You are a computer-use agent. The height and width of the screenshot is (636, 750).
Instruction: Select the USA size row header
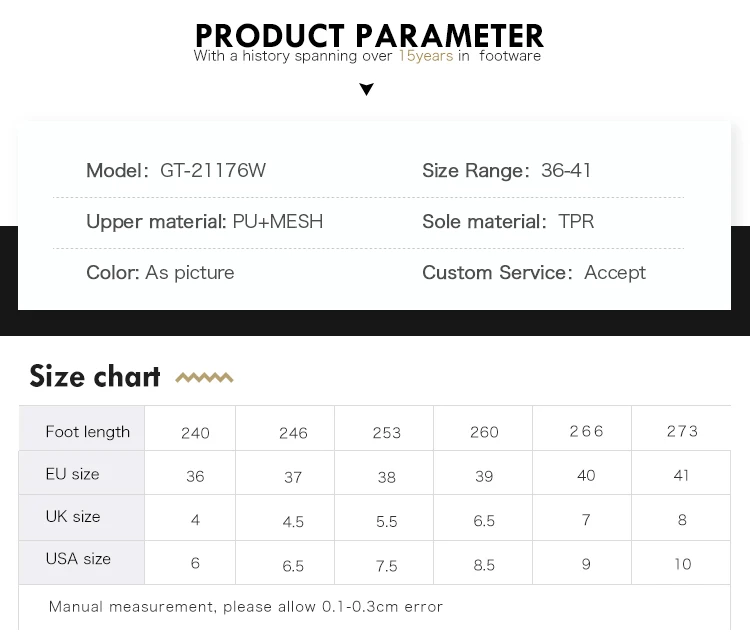click(x=78, y=559)
